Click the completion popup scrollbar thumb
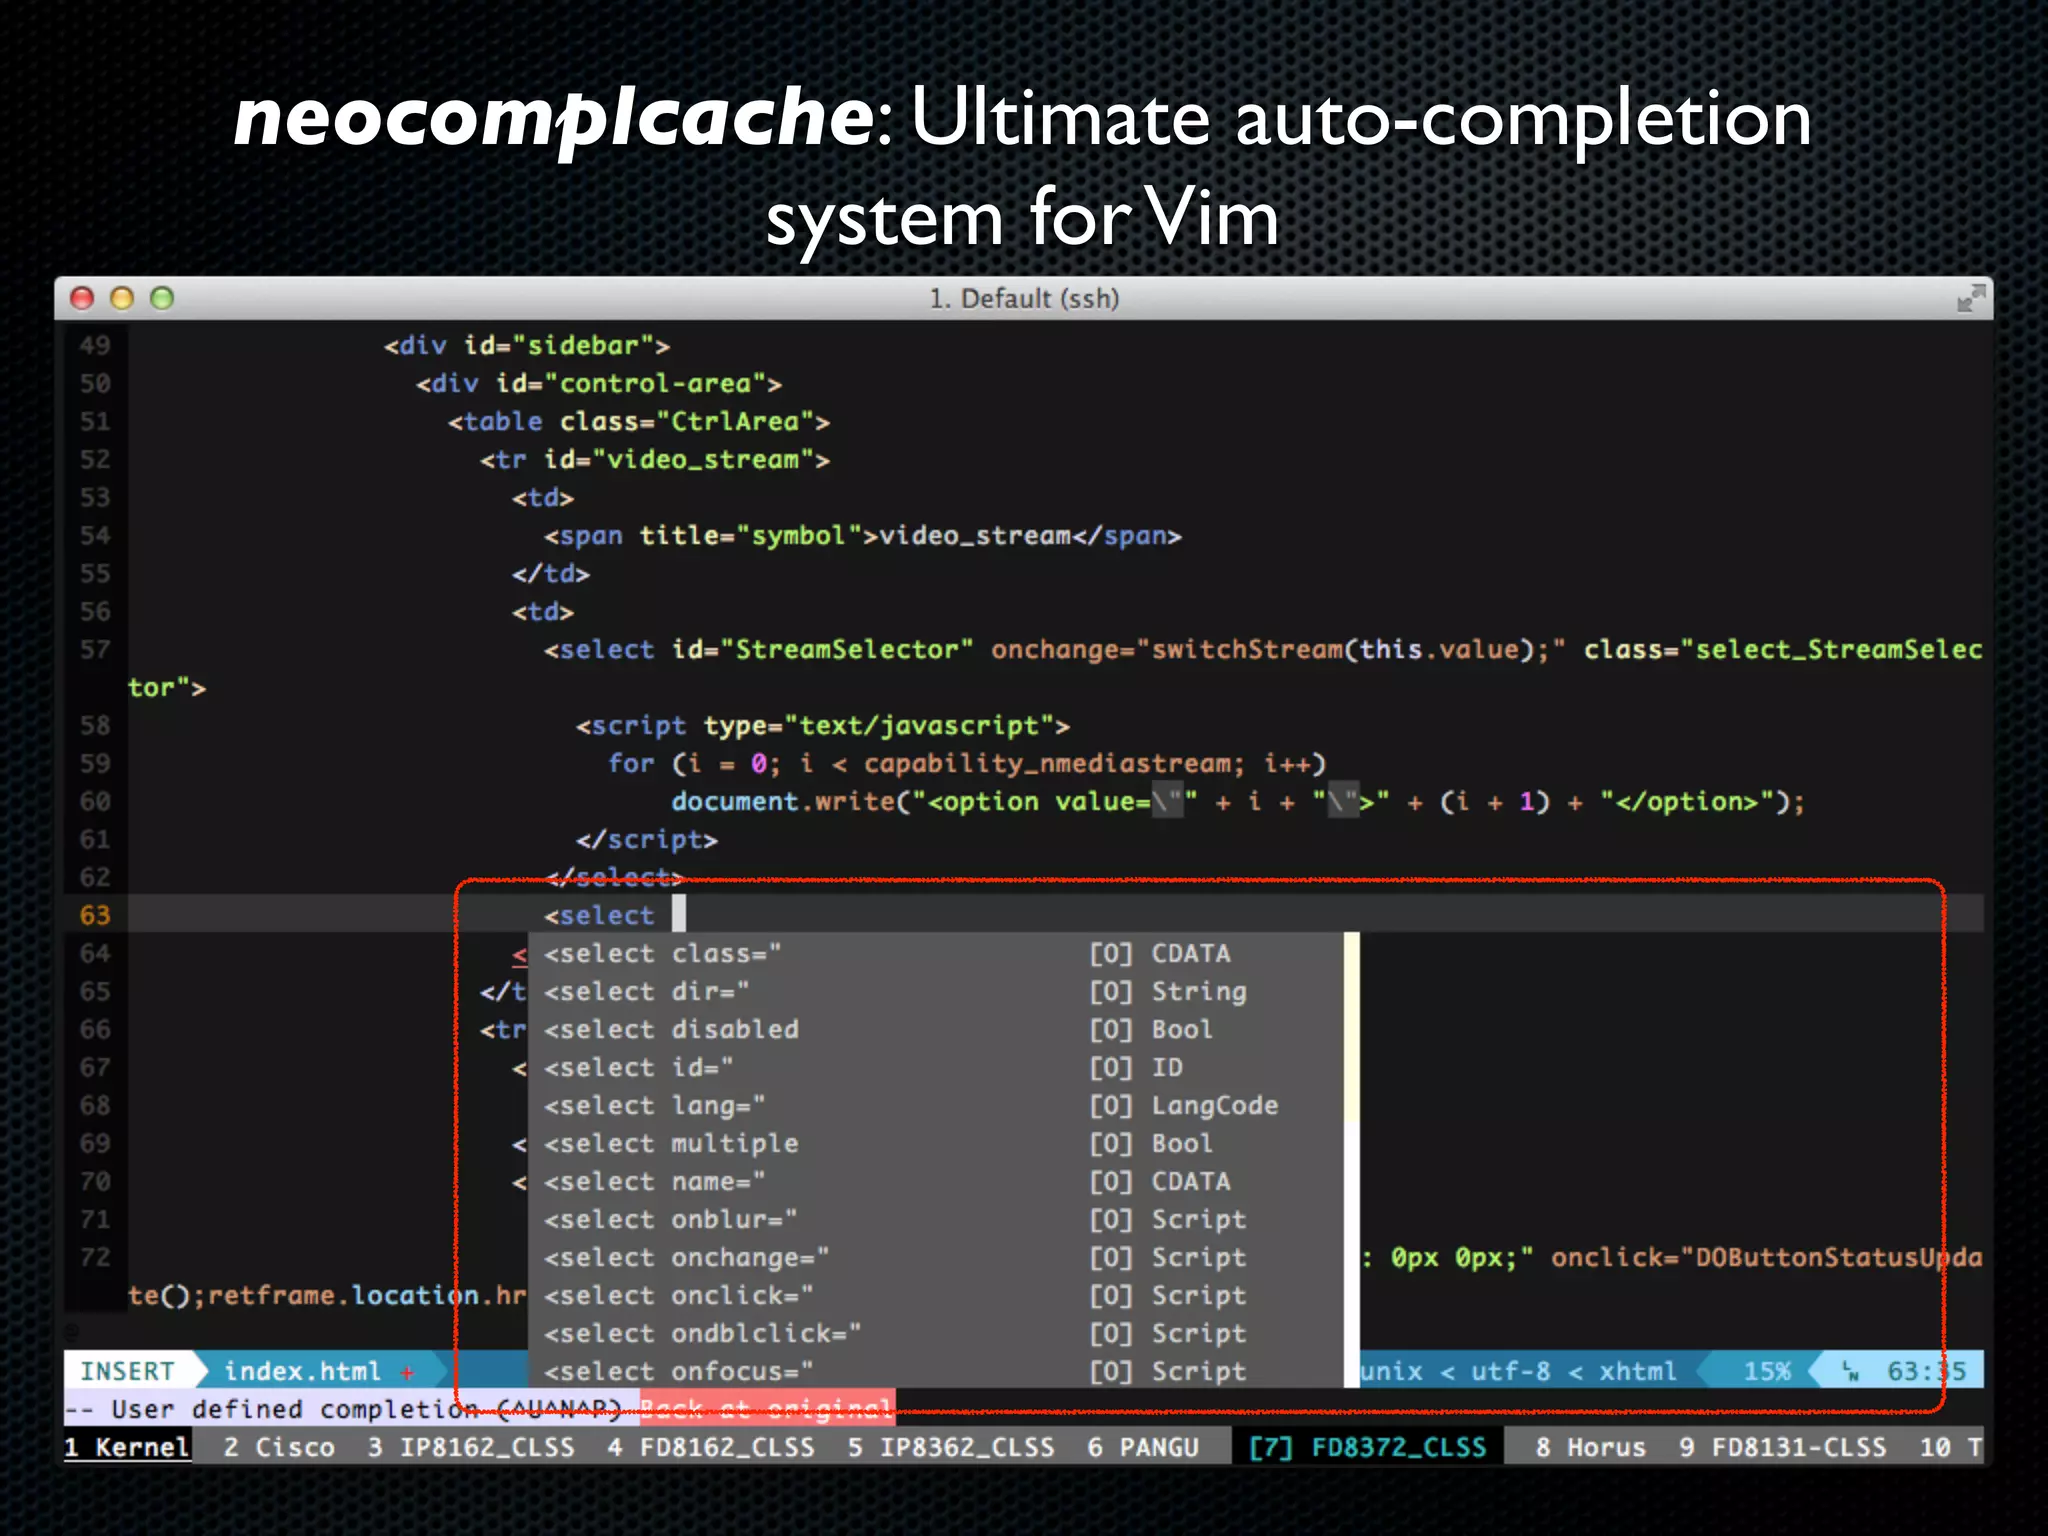 [1351, 1025]
